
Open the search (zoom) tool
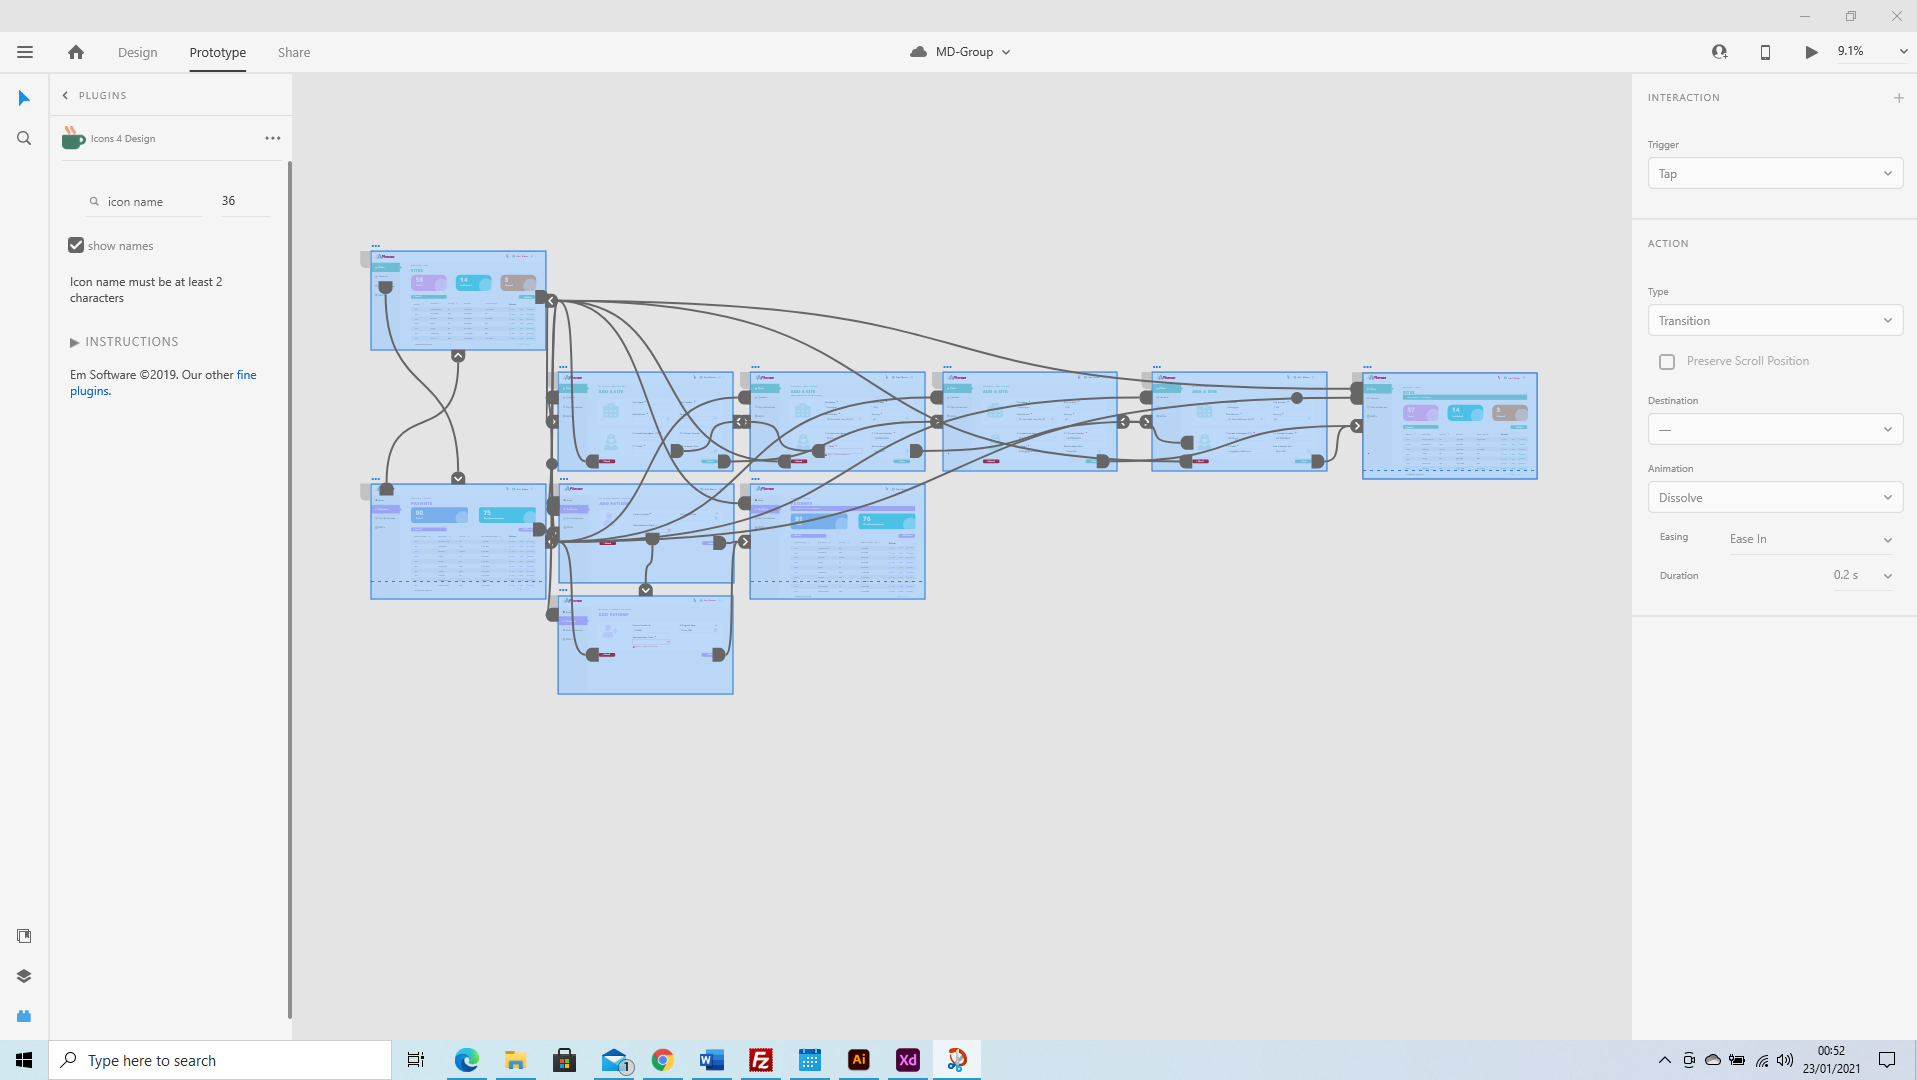tap(24, 139)
